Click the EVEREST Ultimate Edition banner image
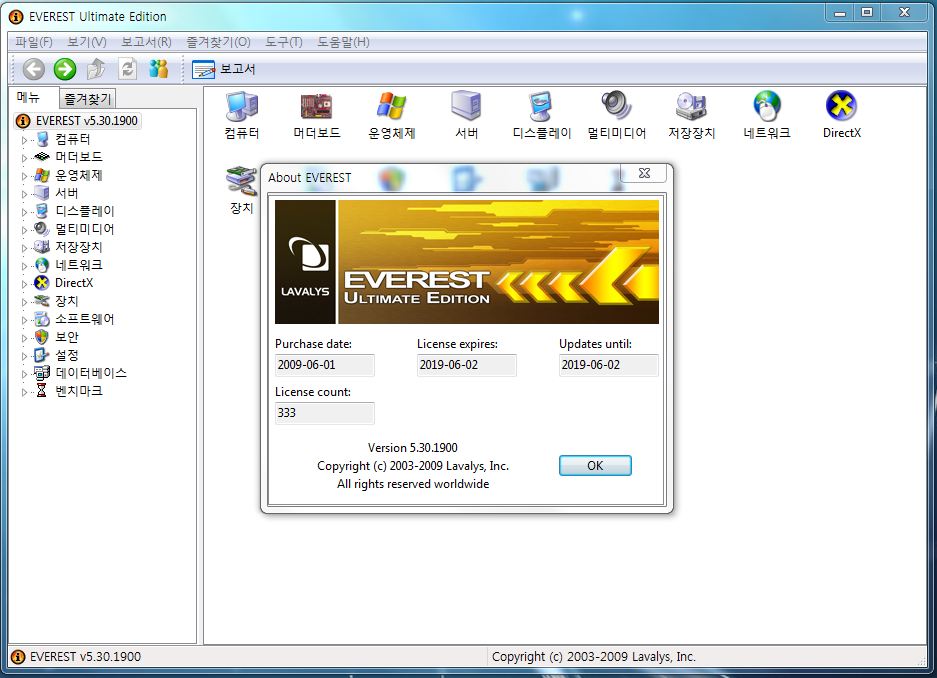 467,262
